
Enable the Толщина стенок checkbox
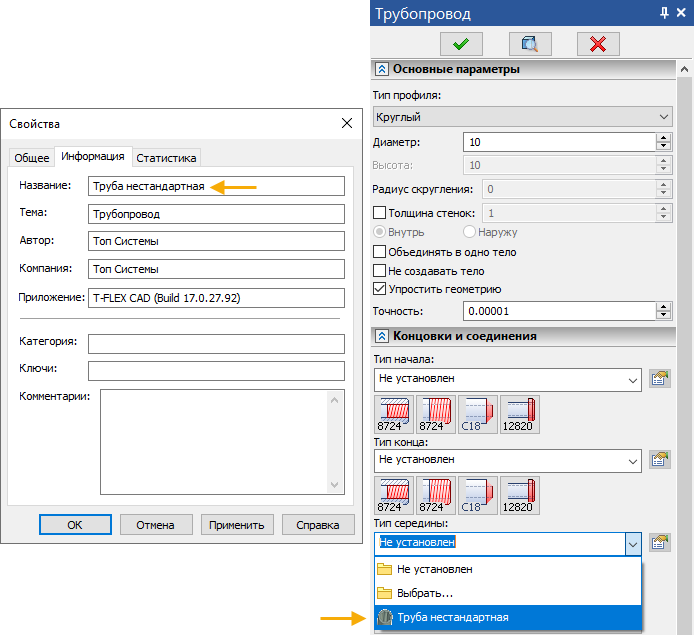[x=379, y=213]
